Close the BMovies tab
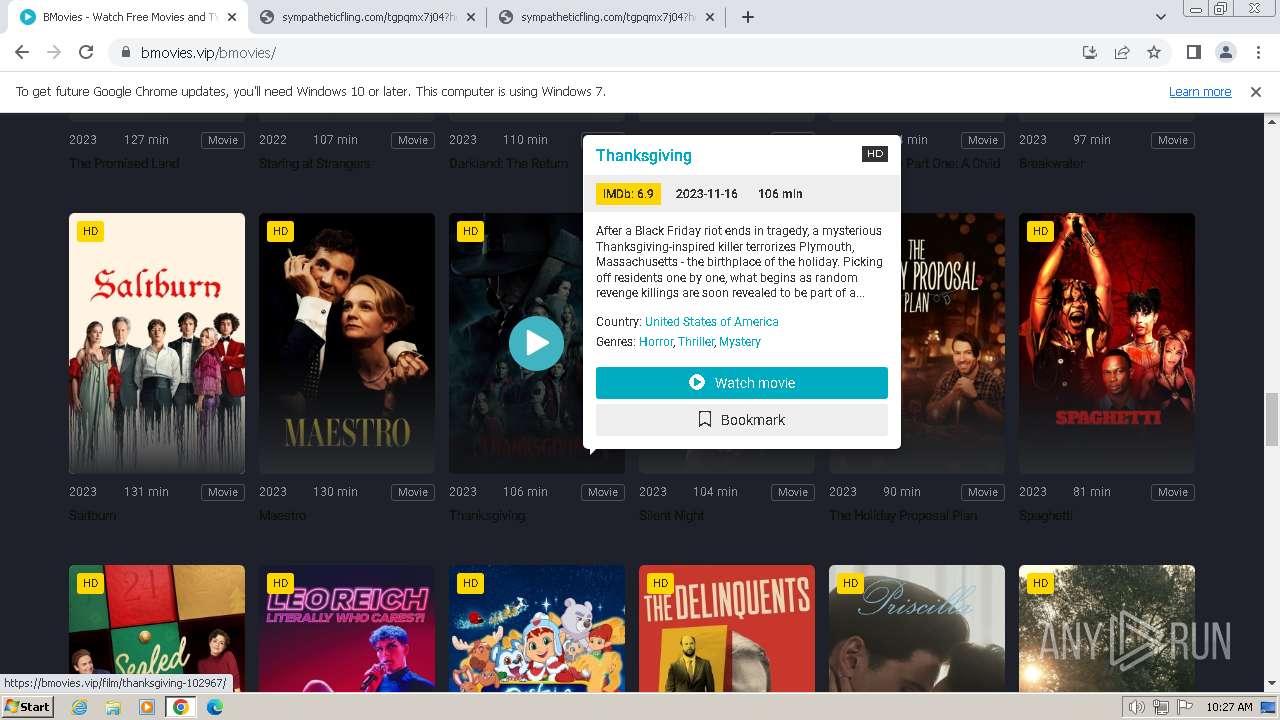This screenshot has height=720, width=1280. click(x=233, y=17)
